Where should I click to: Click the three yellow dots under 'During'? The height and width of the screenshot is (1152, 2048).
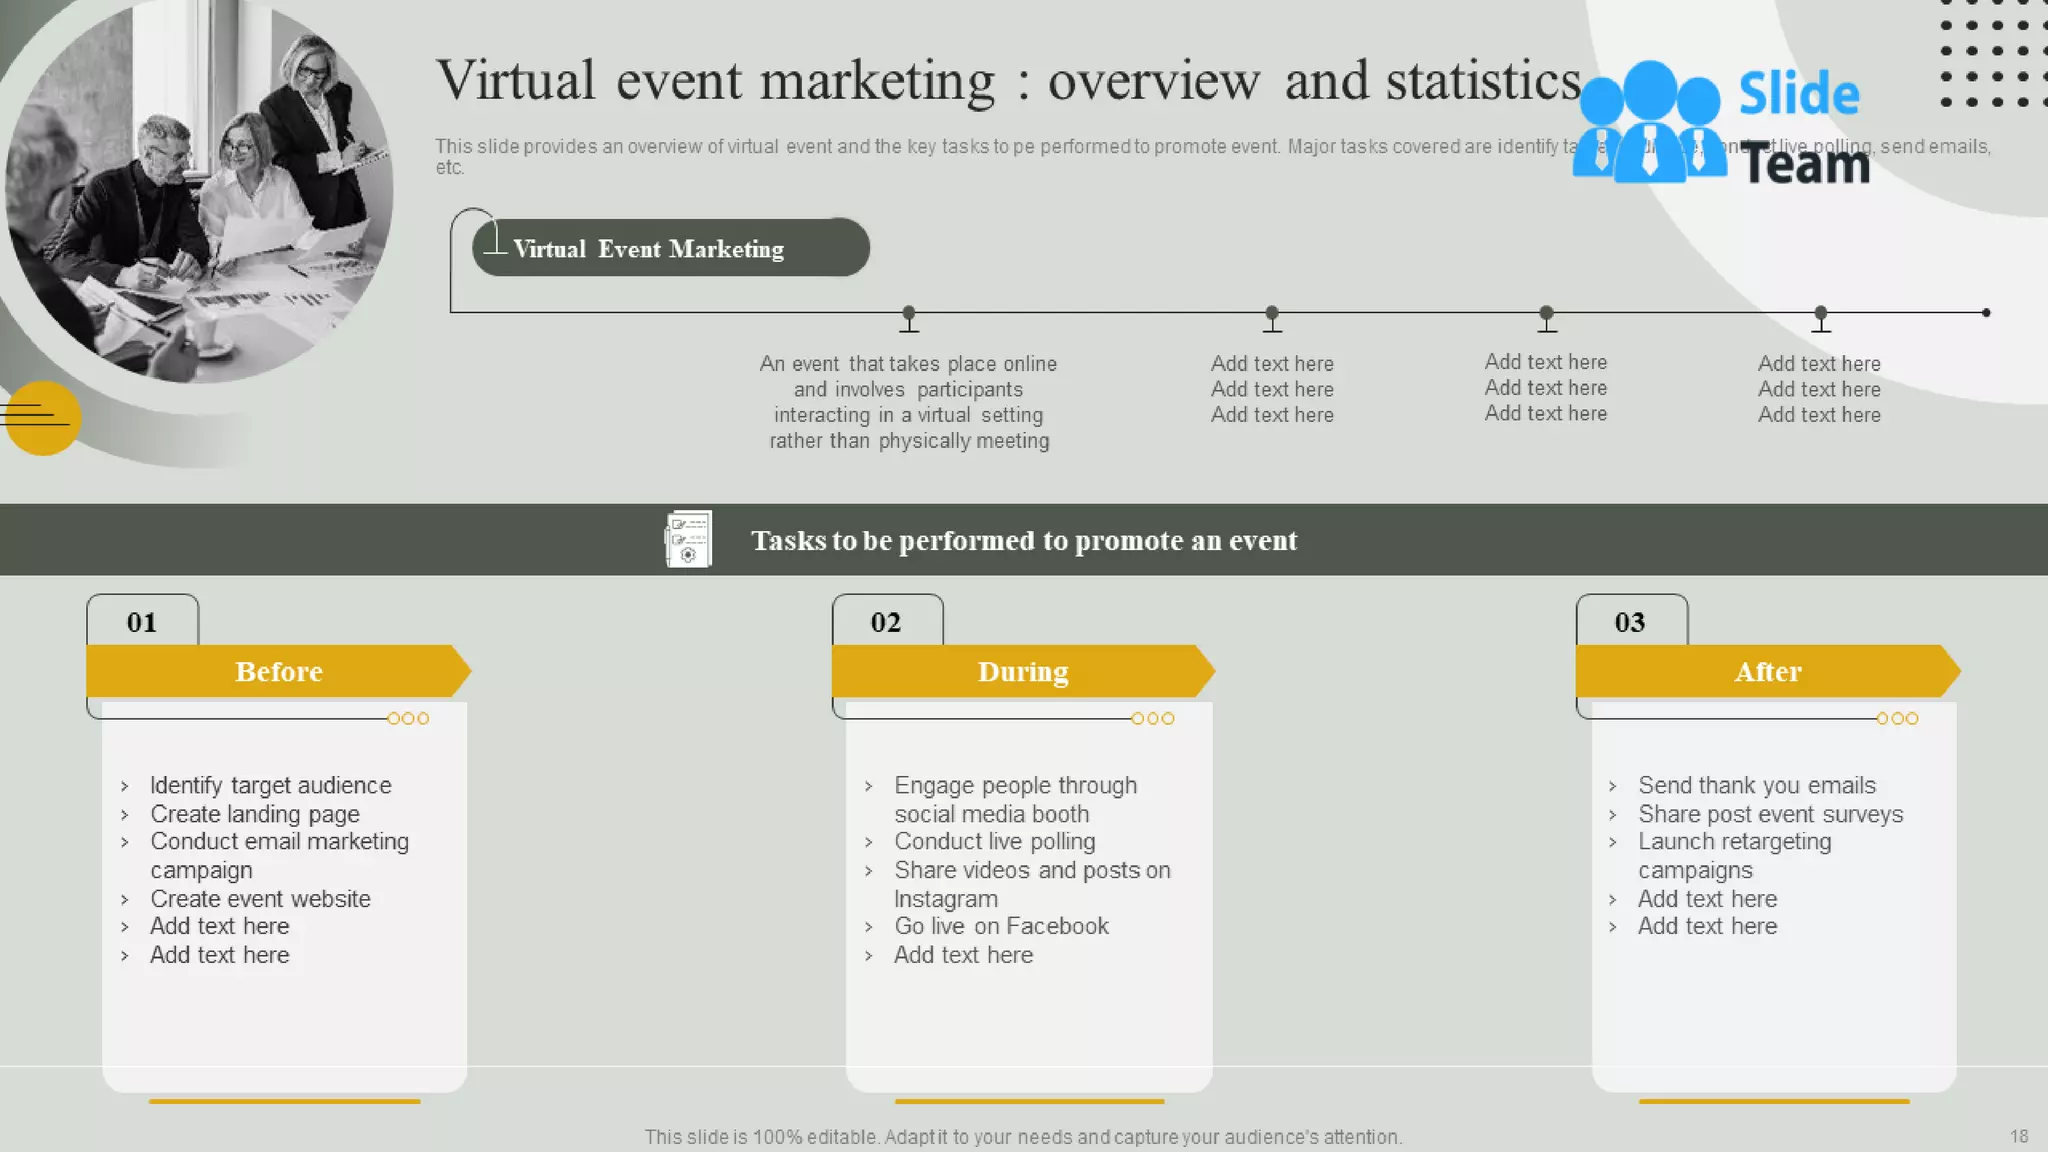click(1153, 718)
